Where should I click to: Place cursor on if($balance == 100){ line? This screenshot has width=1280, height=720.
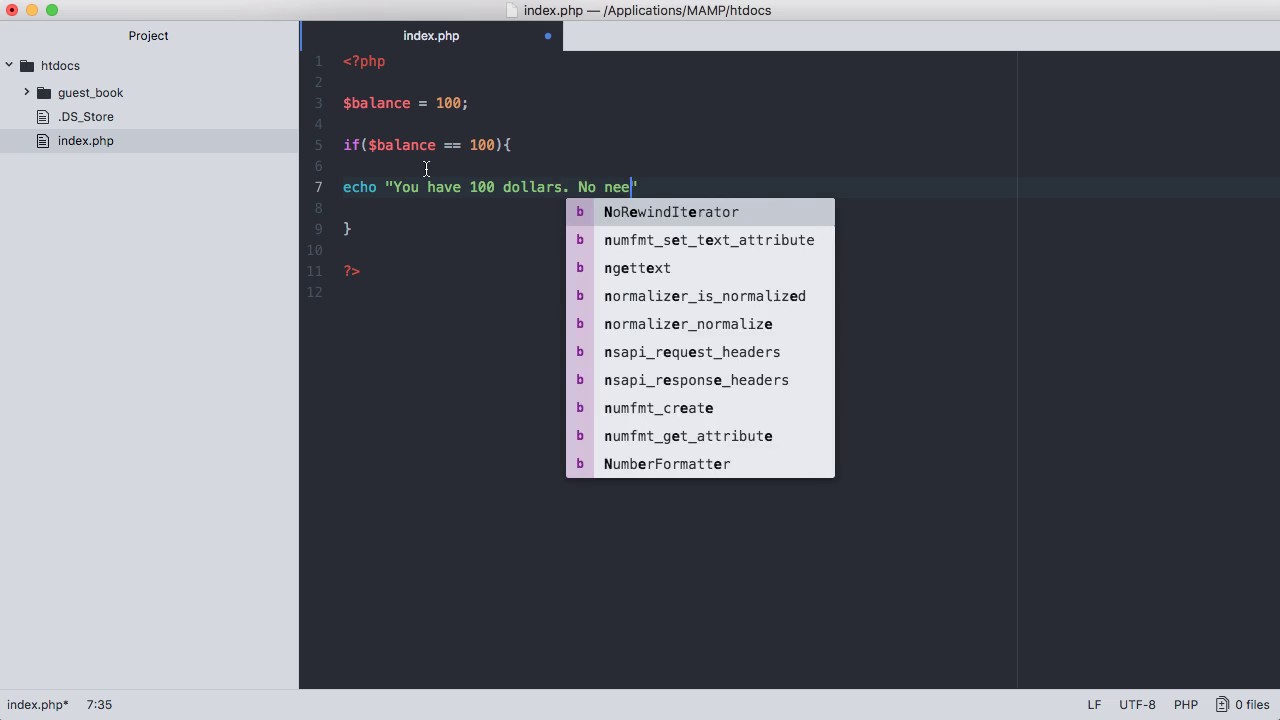(x=427, y=145)
